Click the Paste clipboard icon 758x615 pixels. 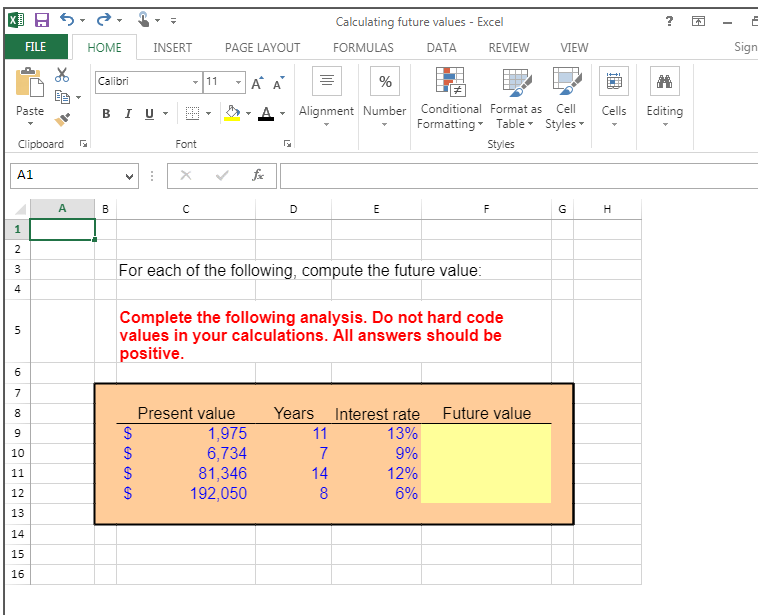click(x=29, y=82)
